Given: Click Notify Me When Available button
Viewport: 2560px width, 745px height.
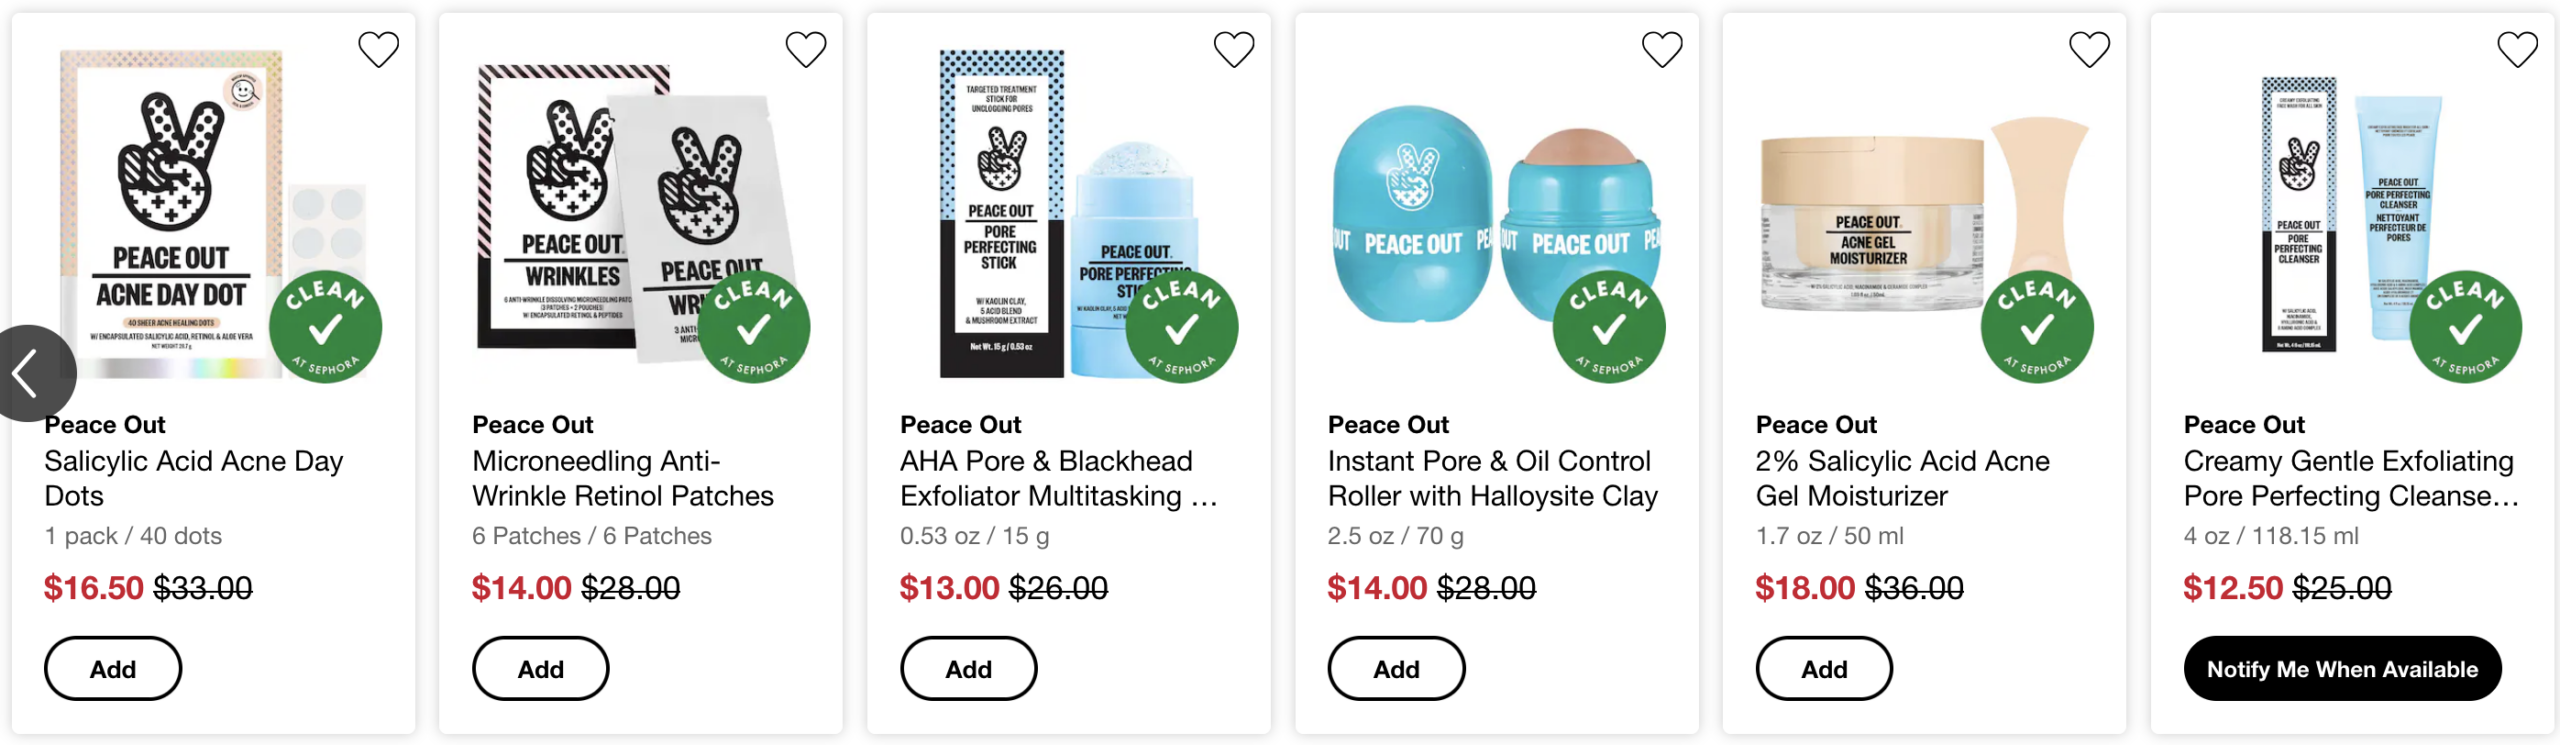Looking at the screenshot, I should [2342, 669].
